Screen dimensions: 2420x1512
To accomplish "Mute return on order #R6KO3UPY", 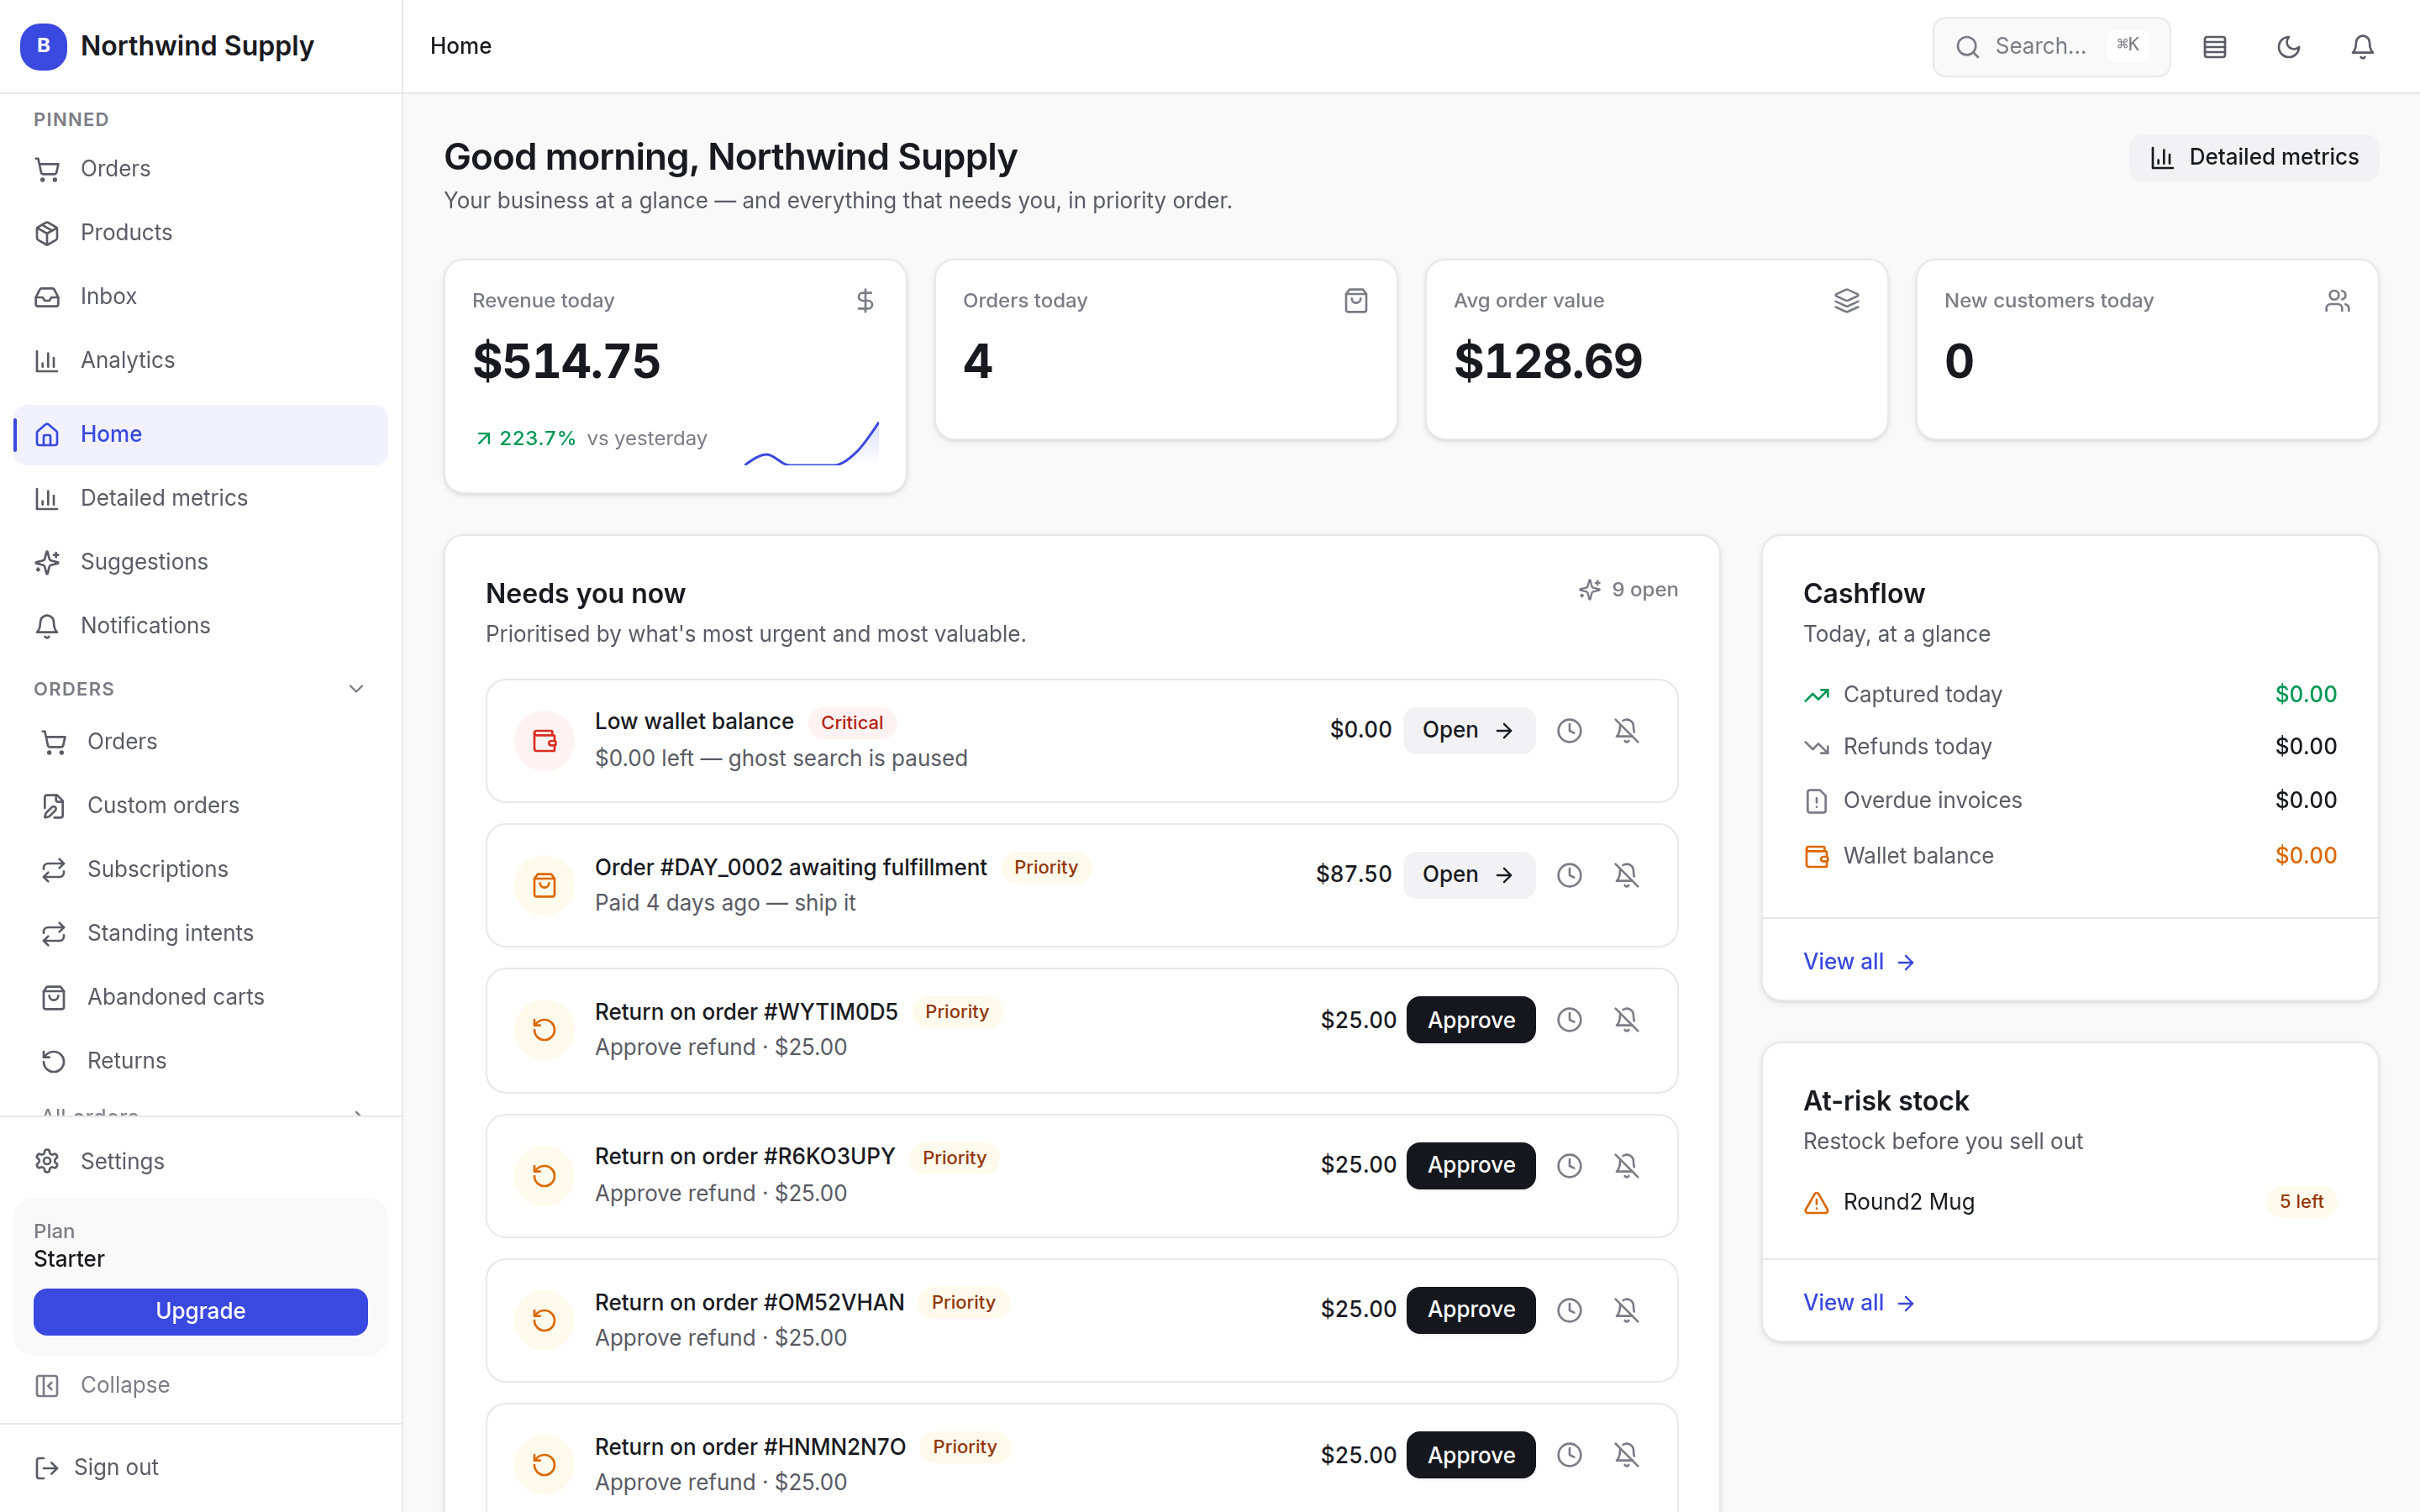I will coord(1626,1165).
